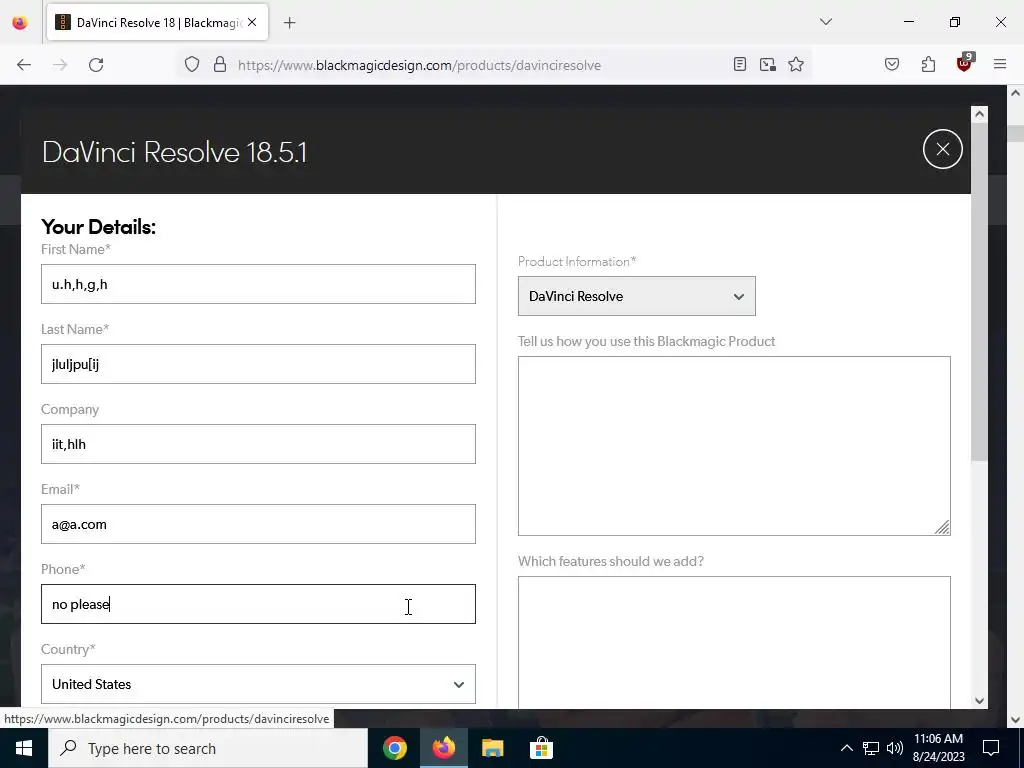The width and height of the screenshot is (1024, 768).
Task: Open Microsoft Store from taskbar
Action: pos(541,748)
